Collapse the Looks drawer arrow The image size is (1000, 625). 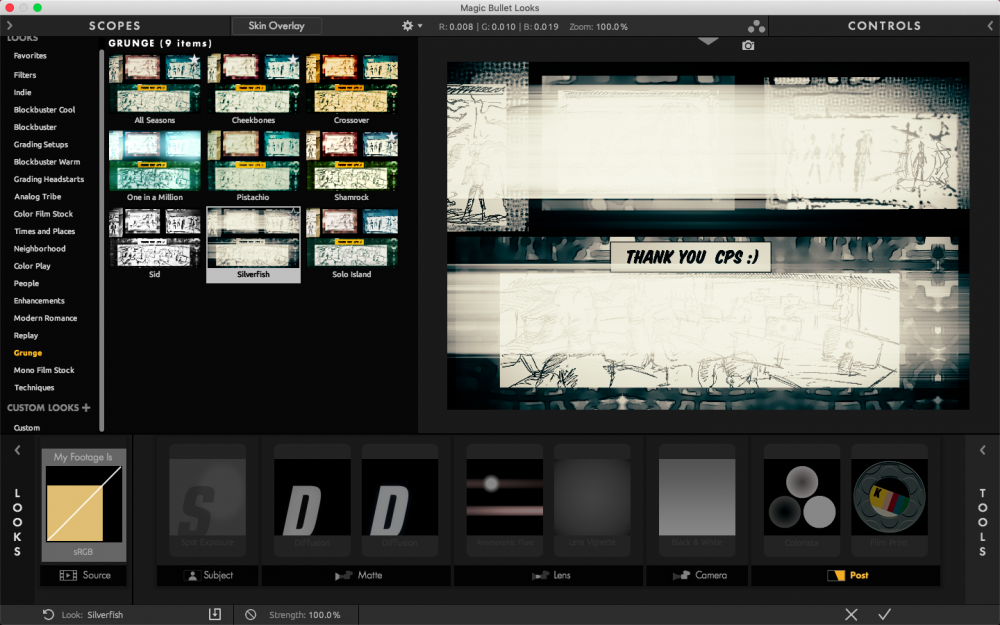click(x=17, y=450)
